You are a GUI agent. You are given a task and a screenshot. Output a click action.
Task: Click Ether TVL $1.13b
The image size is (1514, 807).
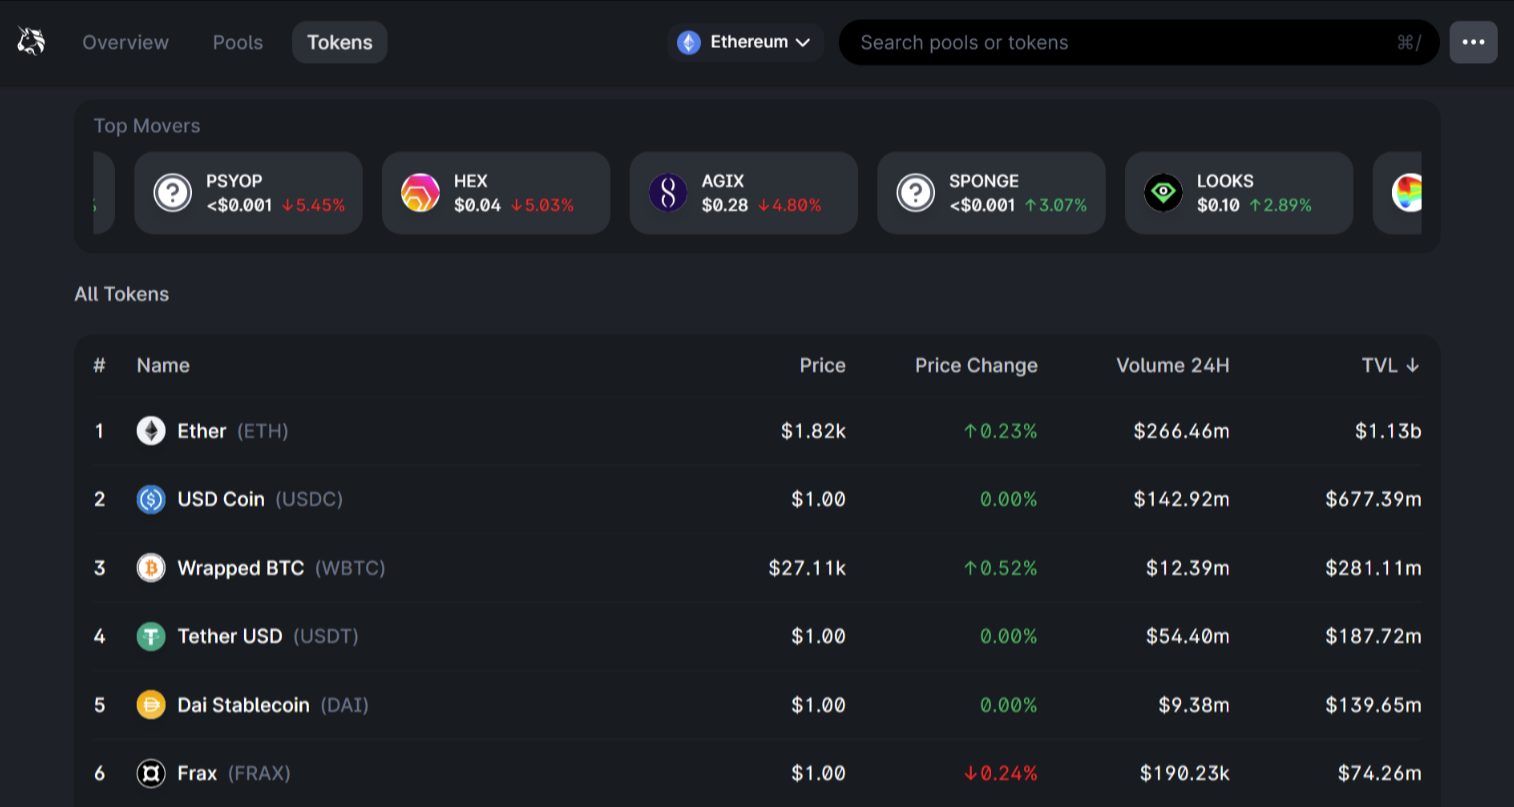[x=1388, y=431]
